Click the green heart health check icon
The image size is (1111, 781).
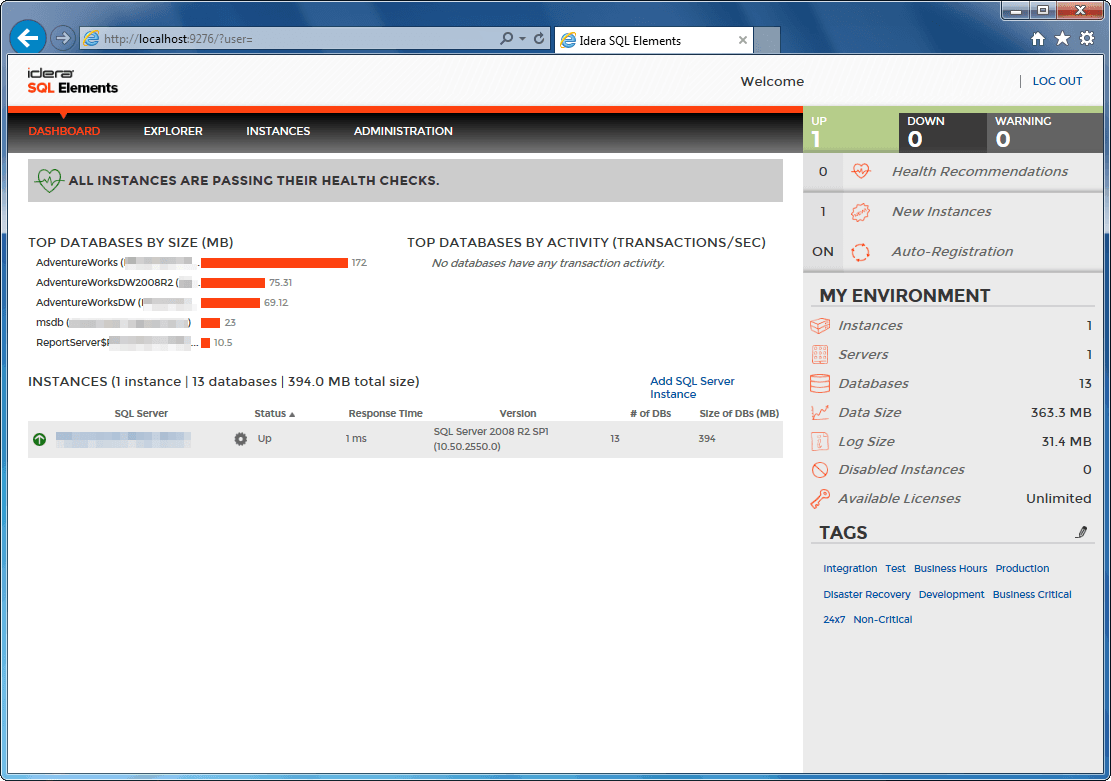[x=49, y=181]
